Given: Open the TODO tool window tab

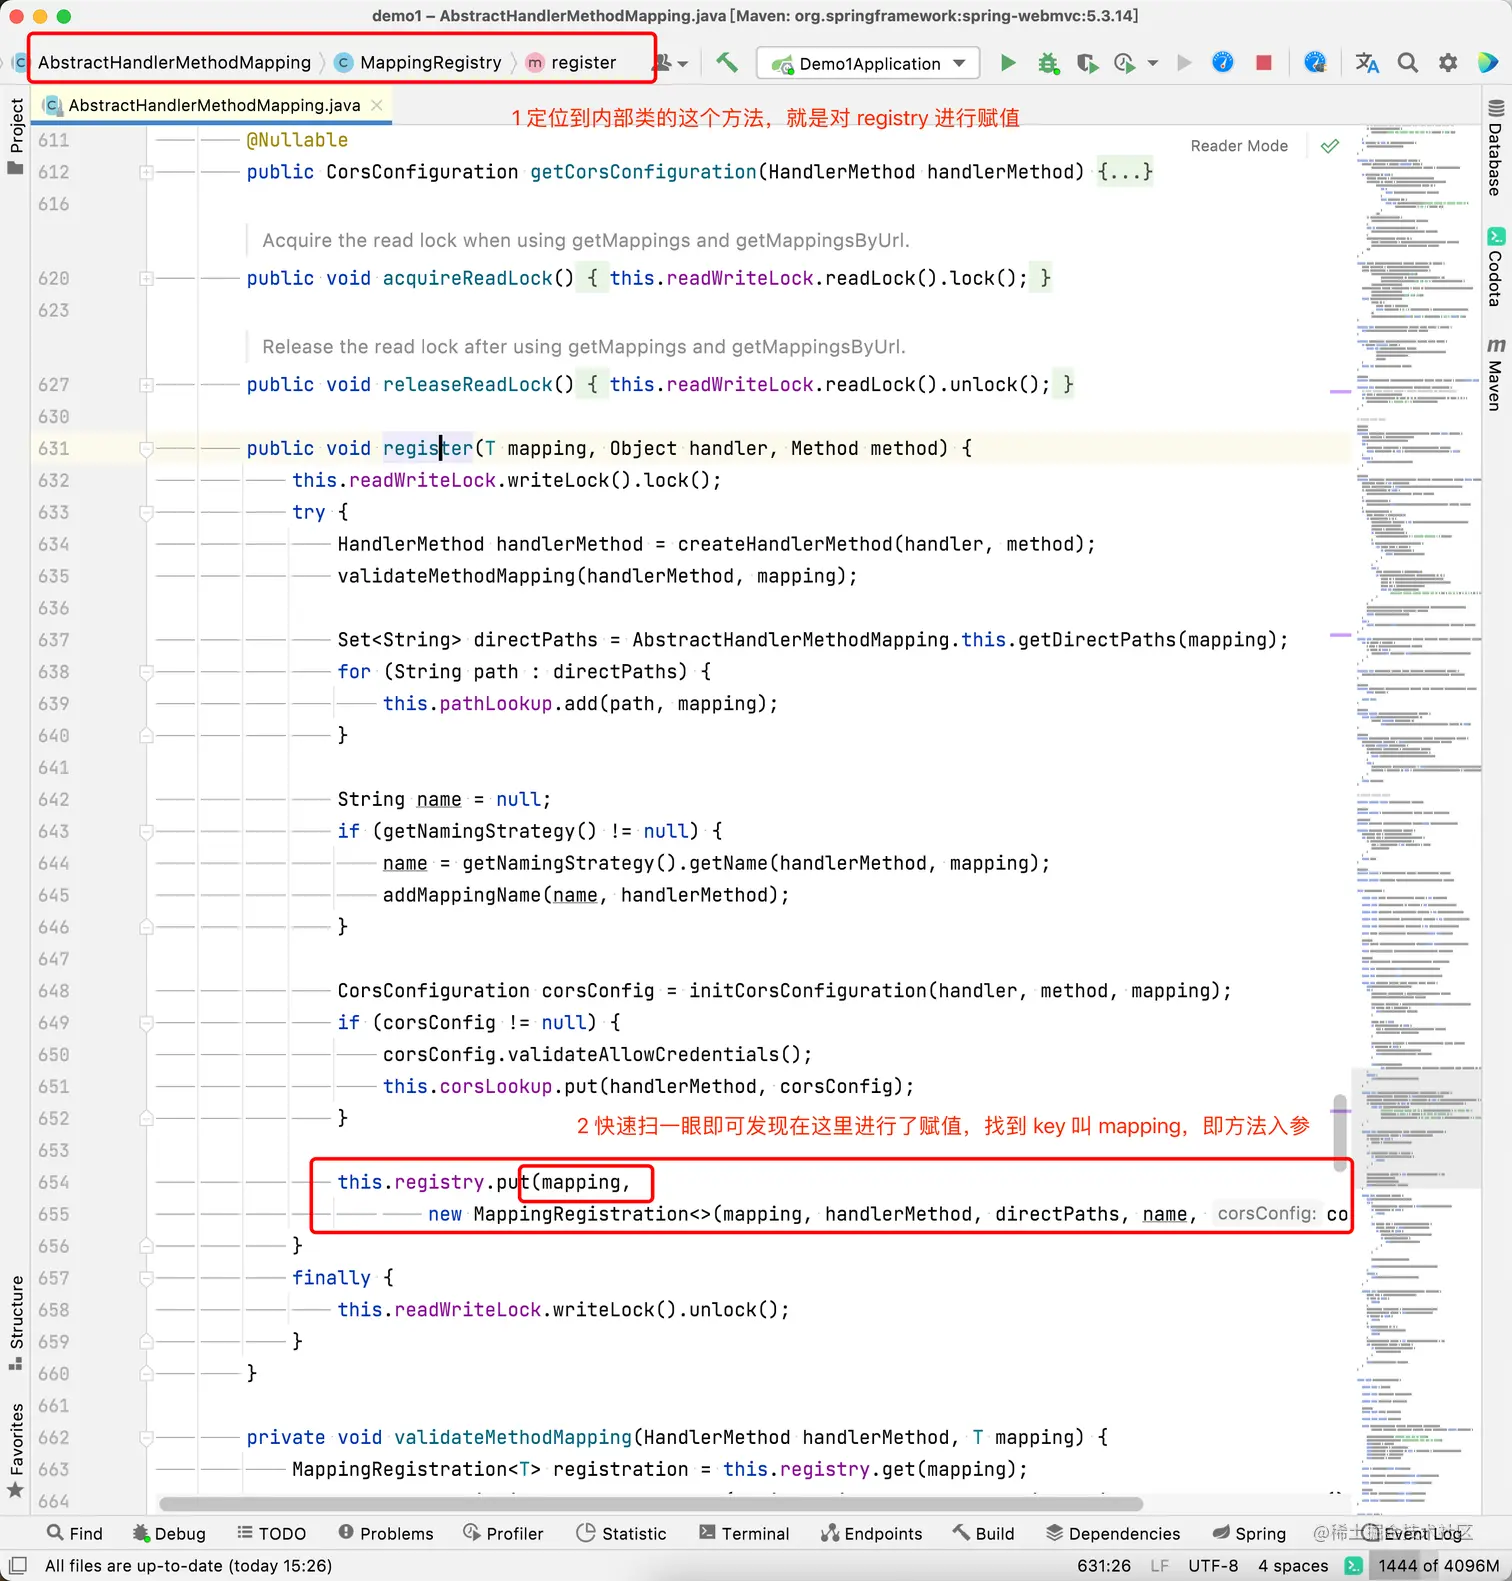Looking at the screenshot, I should (x=271, y=1533).
